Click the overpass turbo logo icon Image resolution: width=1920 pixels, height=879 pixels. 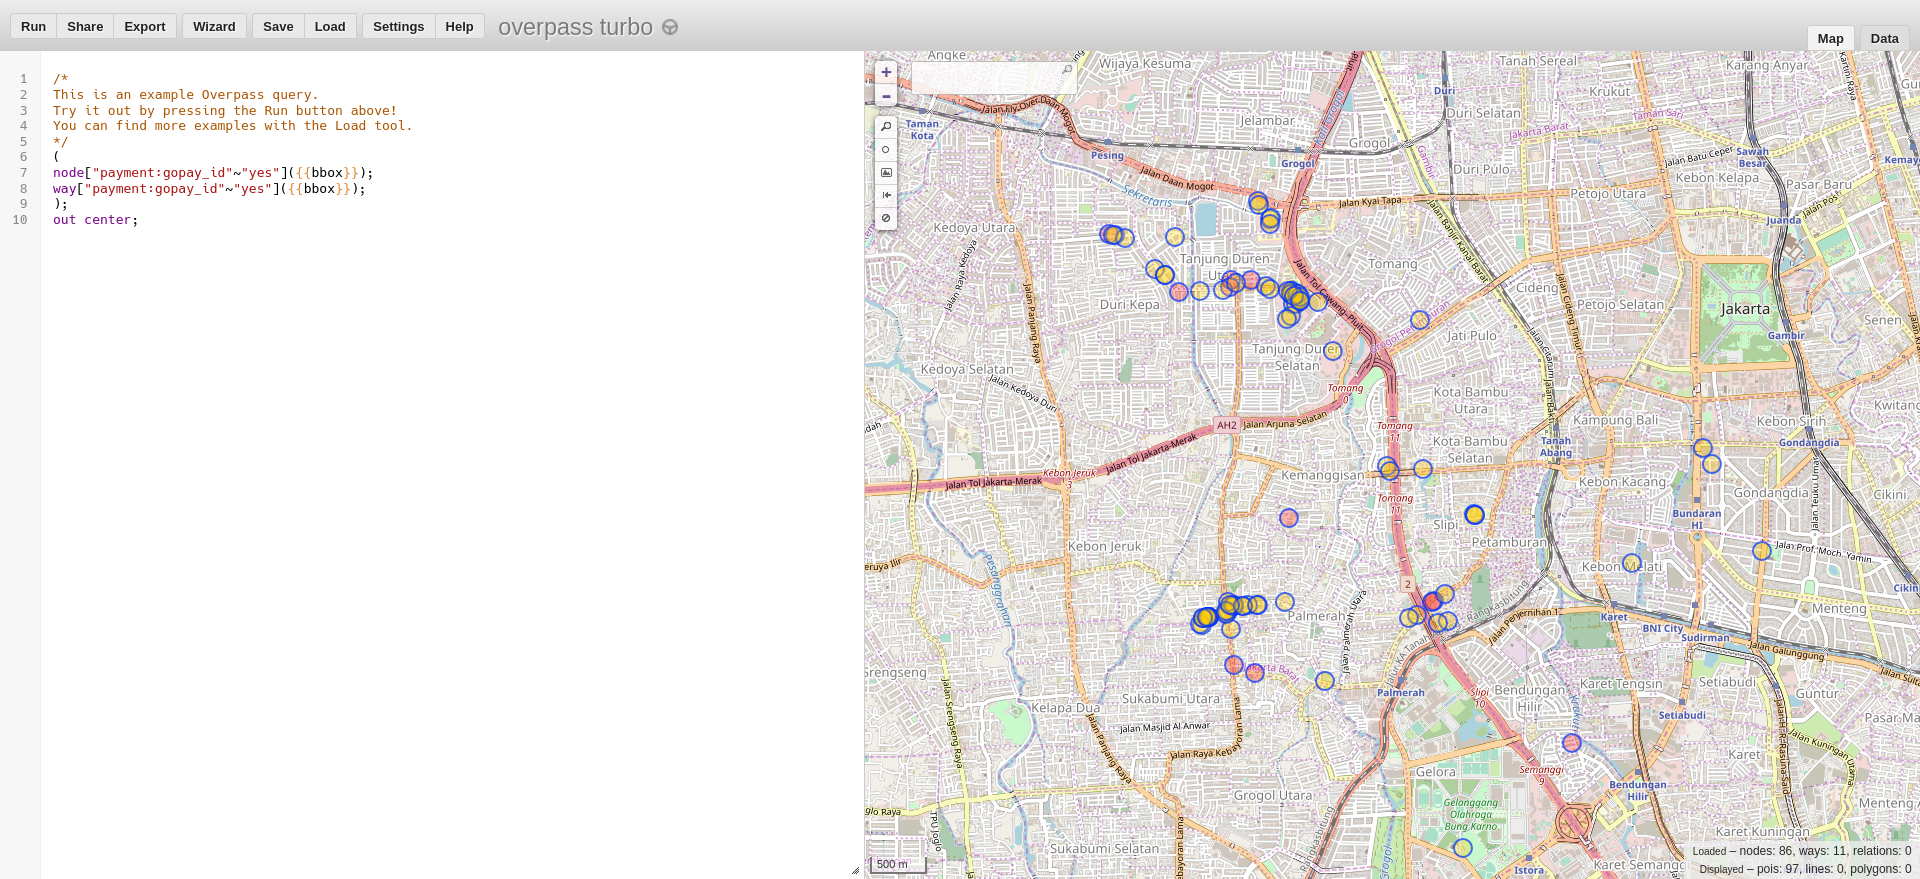670,28
